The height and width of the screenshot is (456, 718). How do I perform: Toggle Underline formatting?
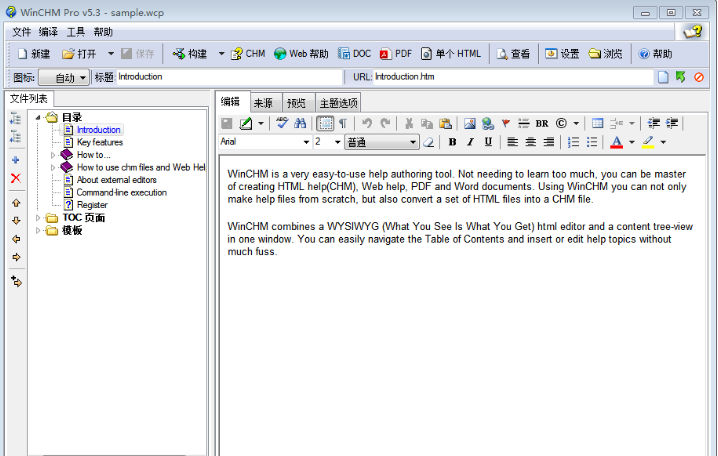tap(488, 142)
